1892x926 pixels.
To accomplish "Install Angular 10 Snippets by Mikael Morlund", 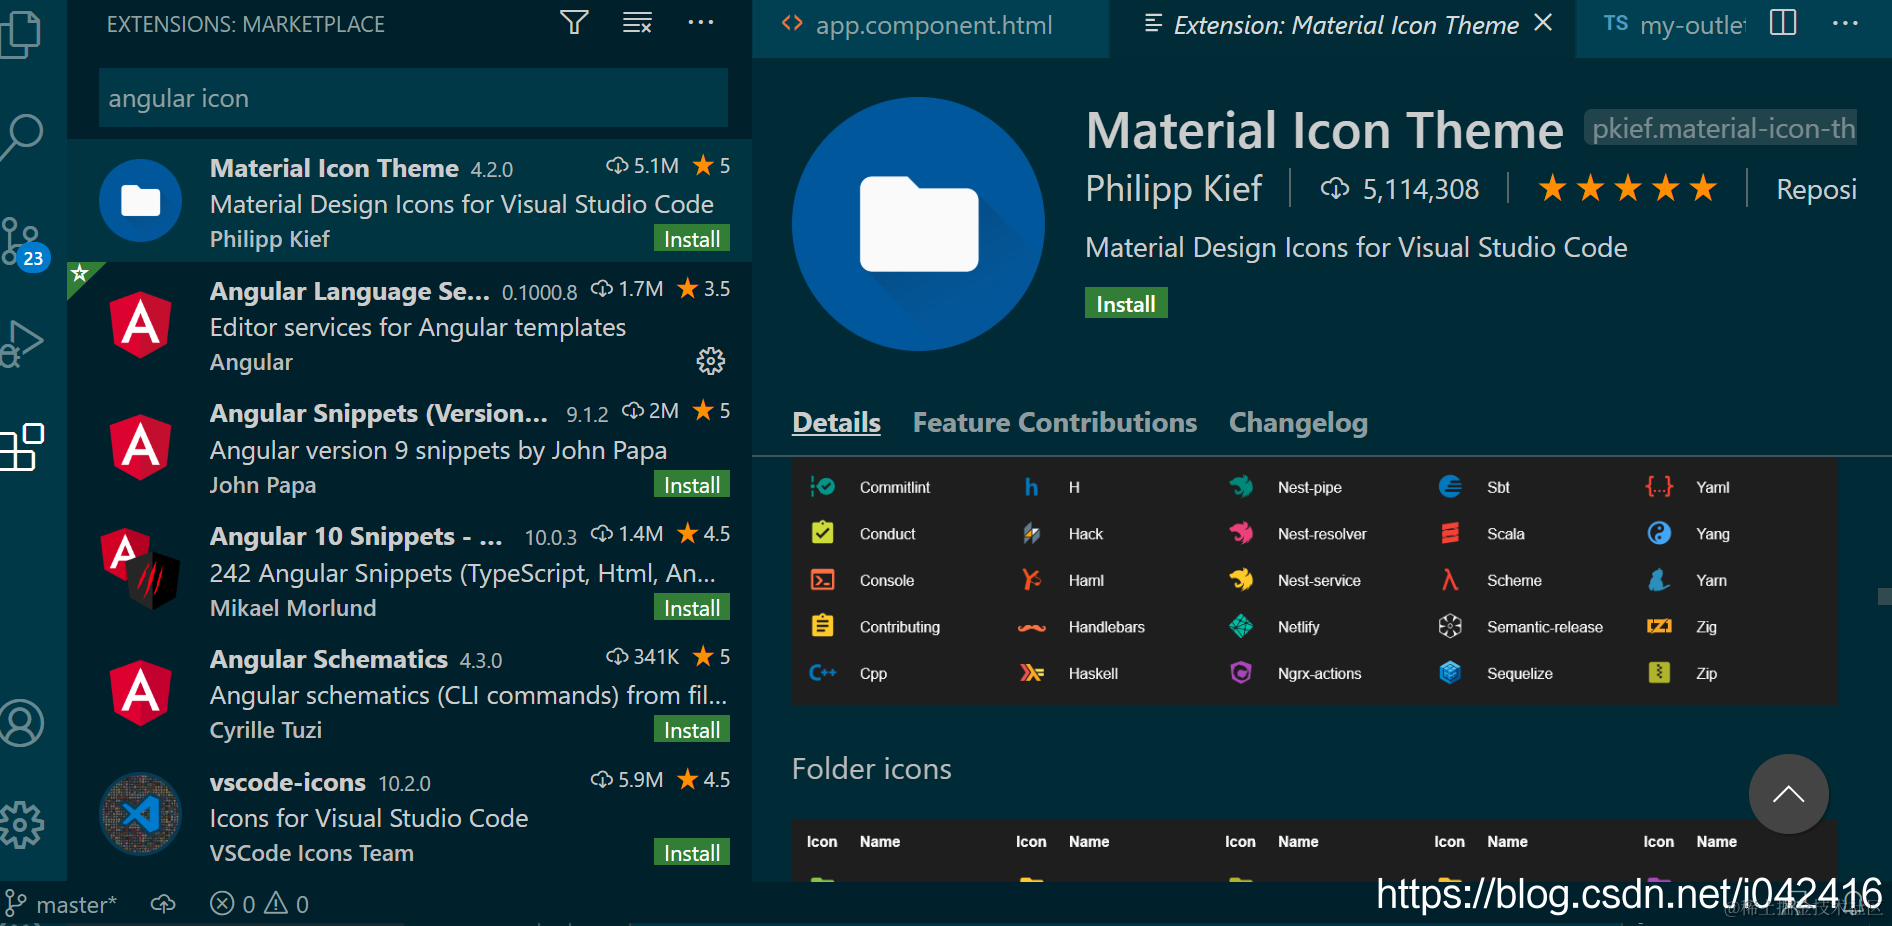I will click(x=692, y=608).
